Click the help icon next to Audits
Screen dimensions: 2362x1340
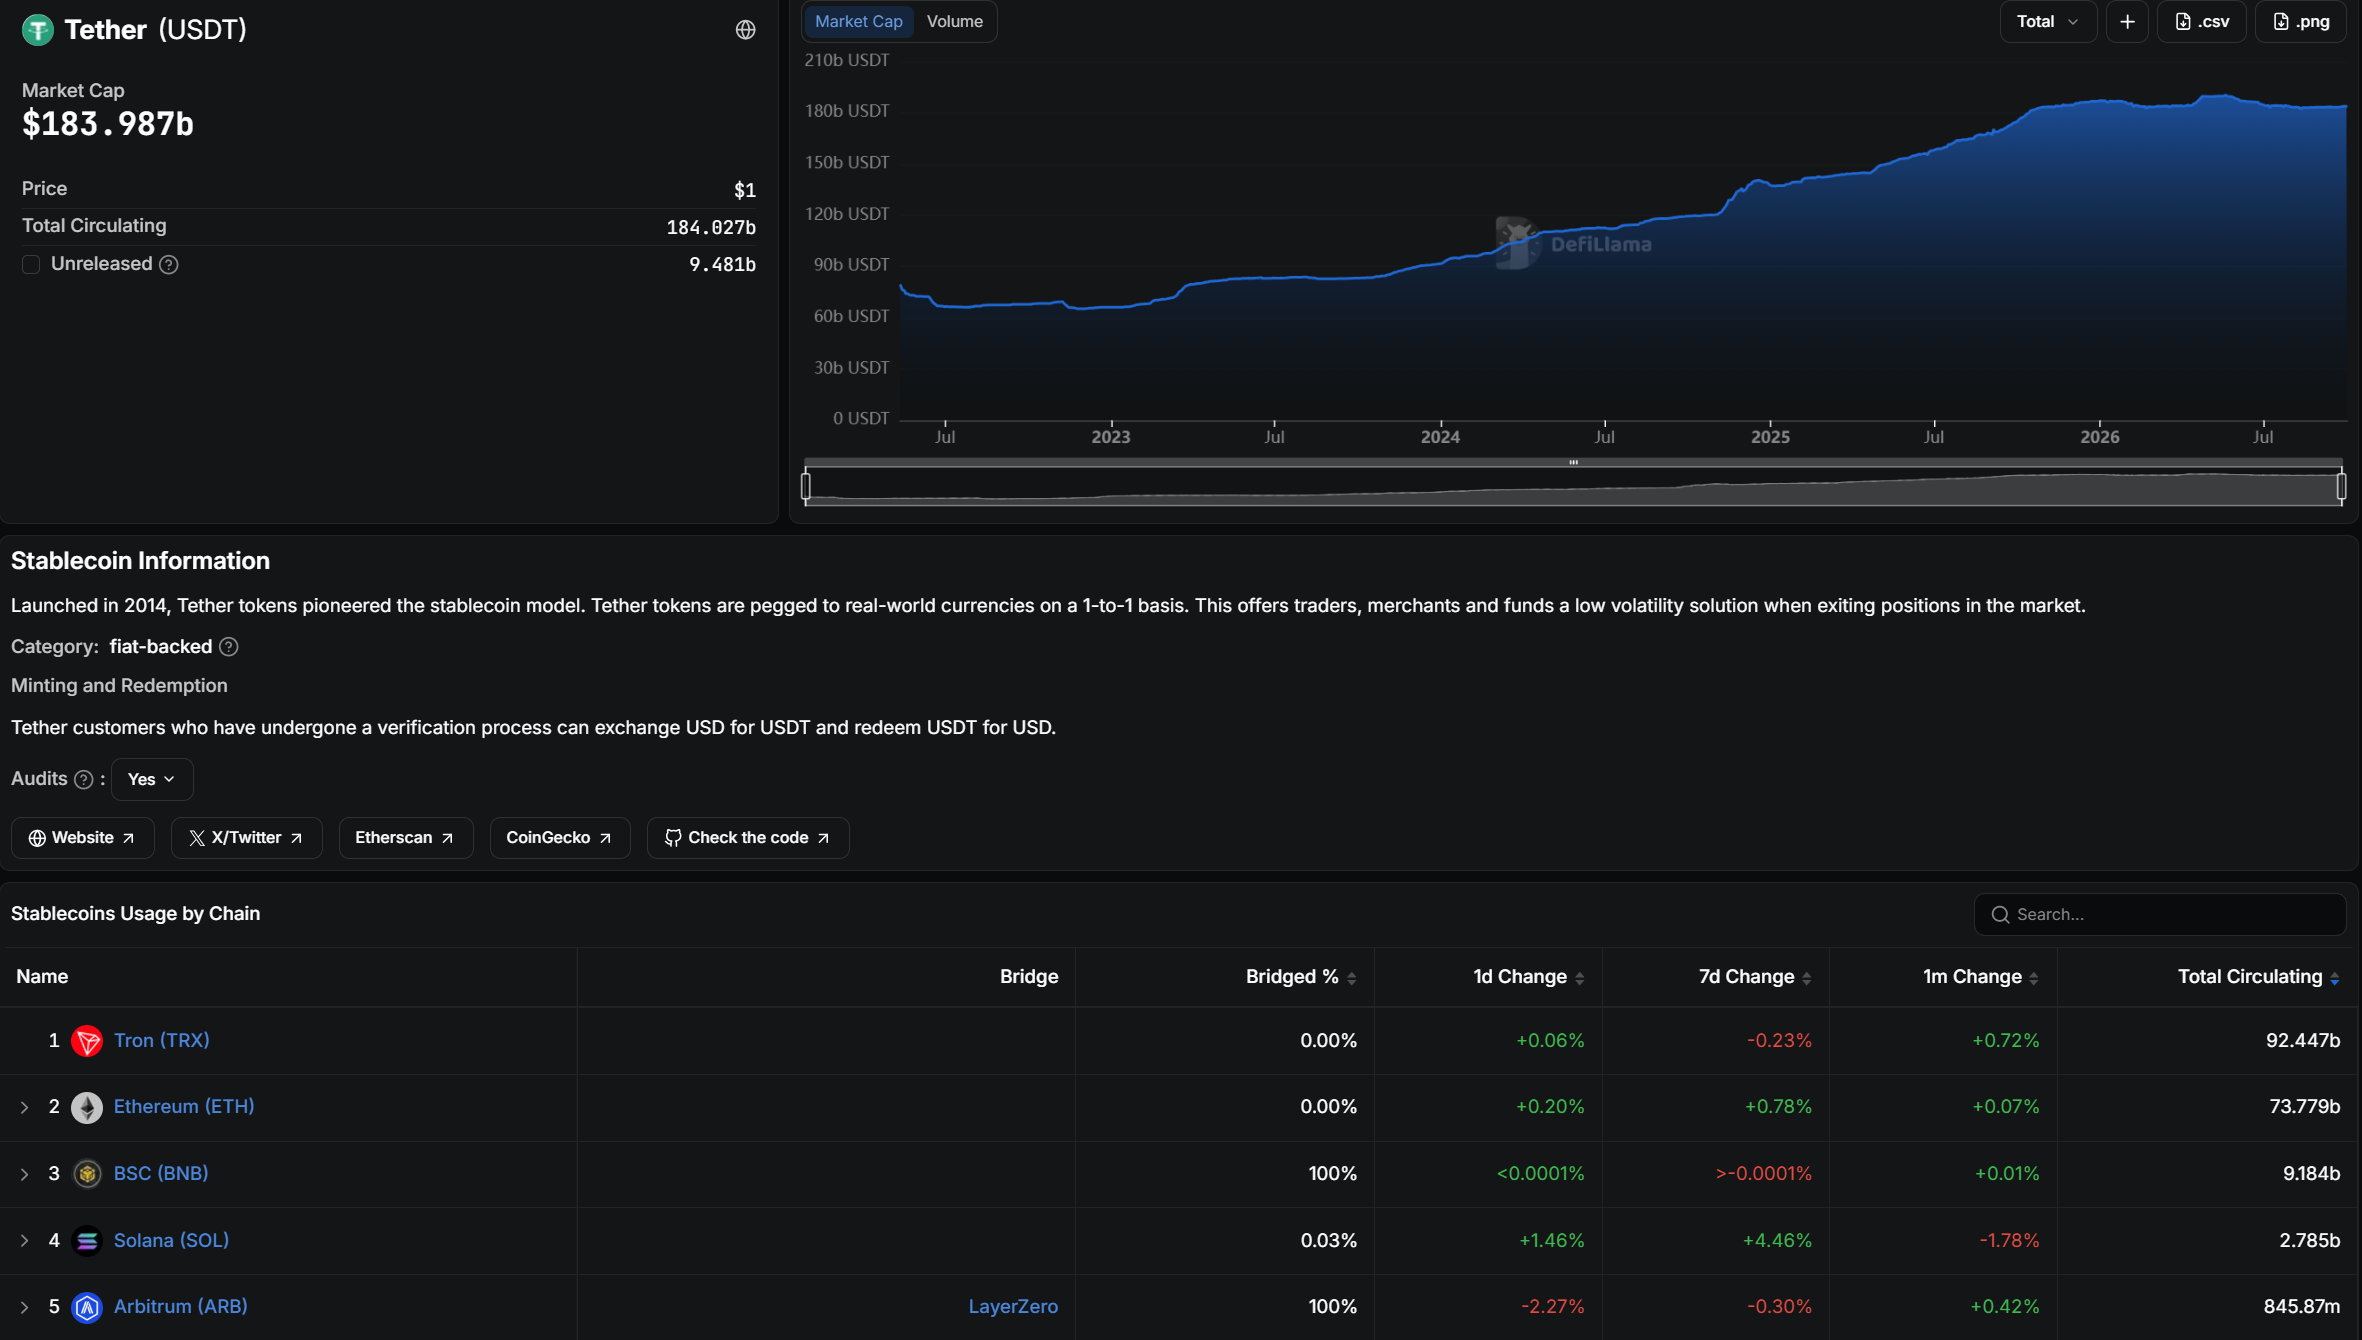(x=84, y=779)
